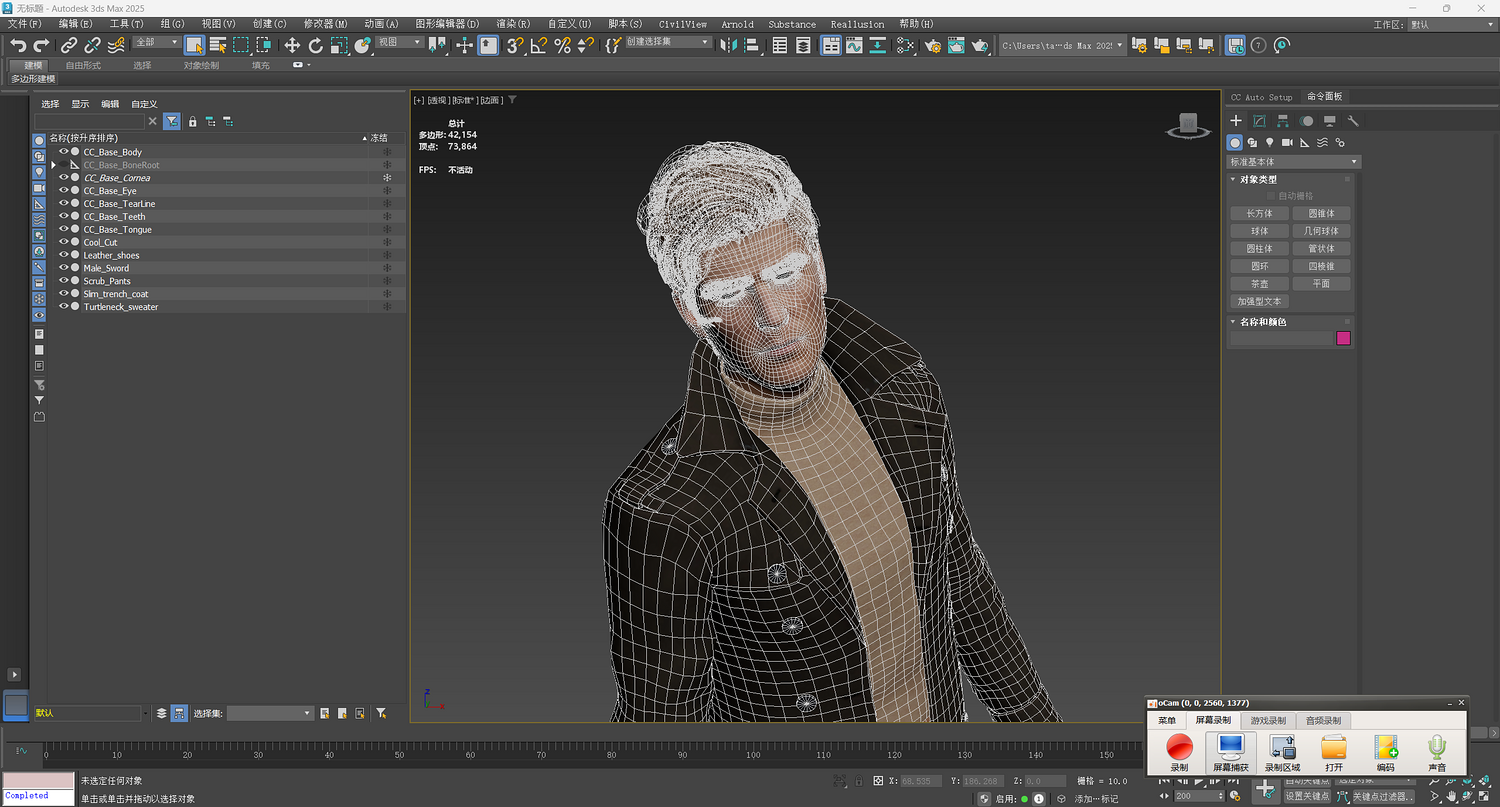This screenshot has height=807, width=1500.
Task: Open the 标准基本体 primitive type dropdown
Action: point(1294,162)
